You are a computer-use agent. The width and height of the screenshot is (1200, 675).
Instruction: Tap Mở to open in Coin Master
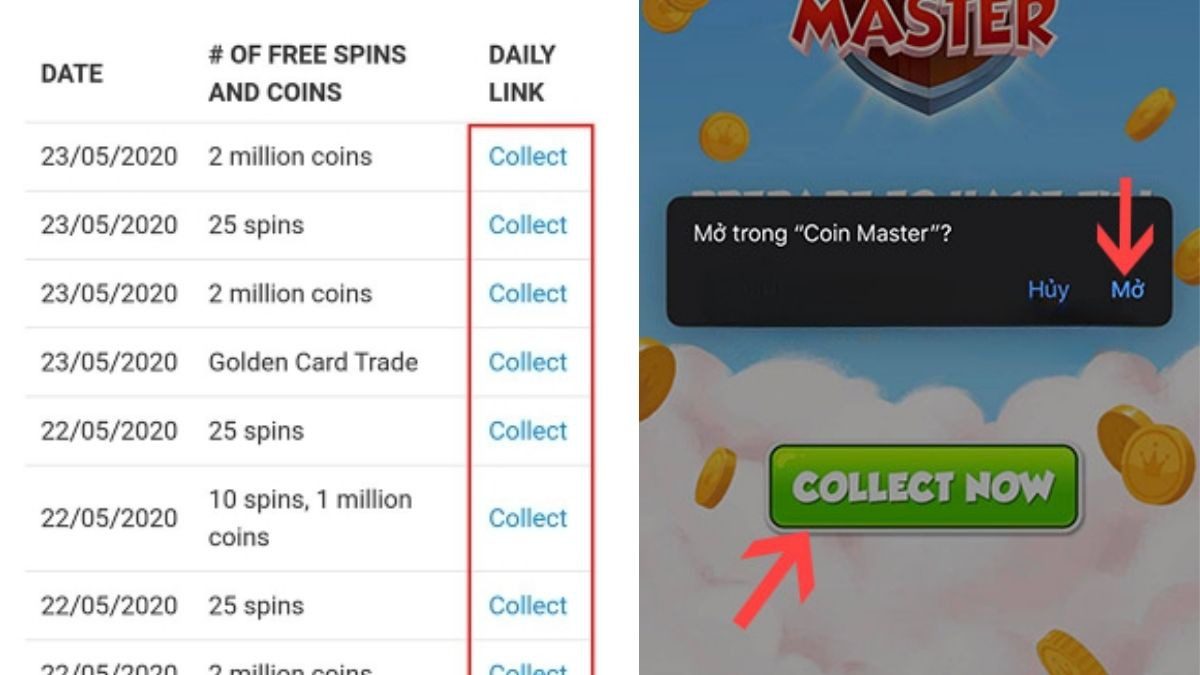click(x=1127, y=290)
